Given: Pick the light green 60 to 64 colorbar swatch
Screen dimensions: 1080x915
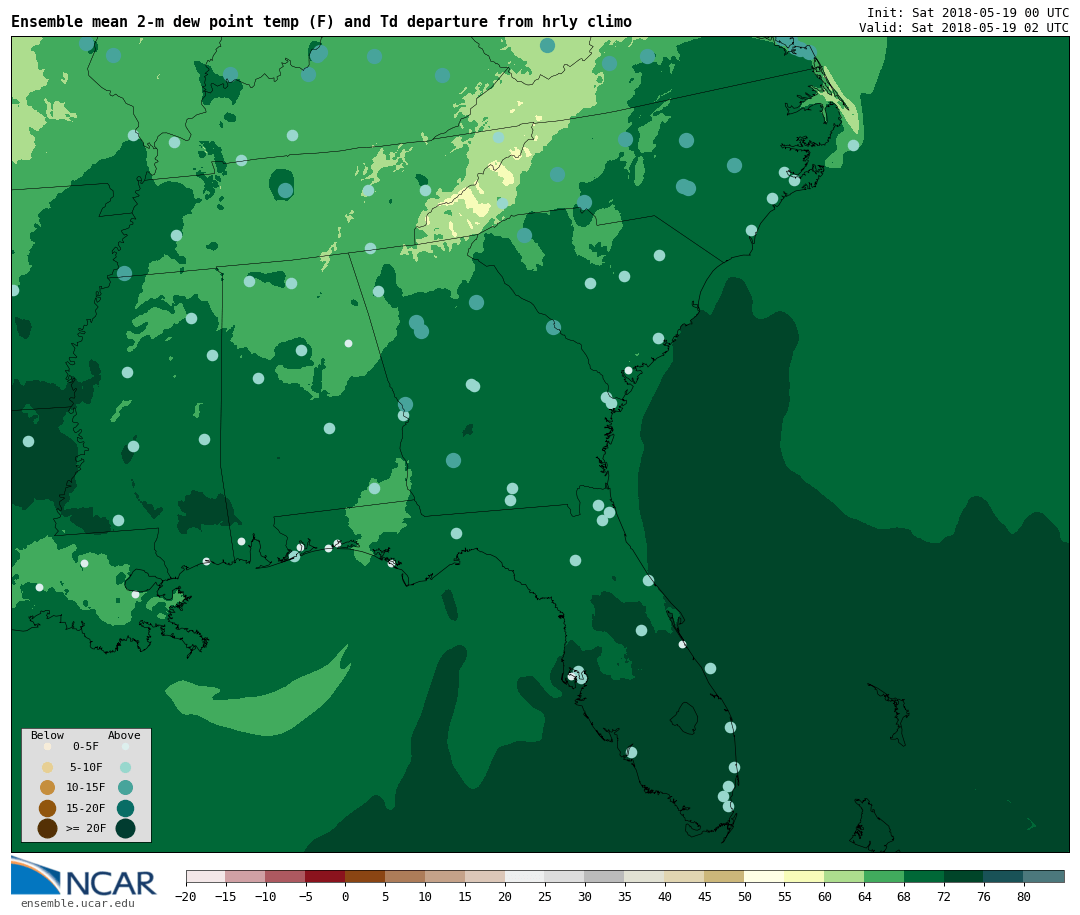Looking at the screenshot, I should click(844, 876).
